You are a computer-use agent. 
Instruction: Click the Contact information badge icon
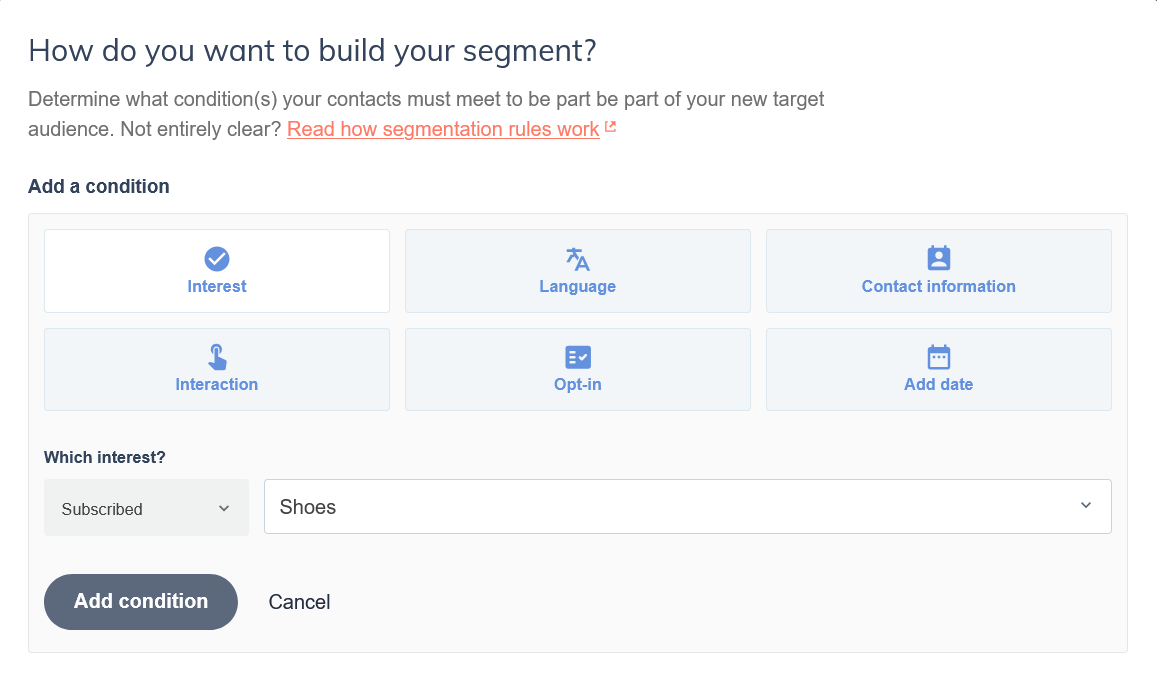click(x=938, y=258)
